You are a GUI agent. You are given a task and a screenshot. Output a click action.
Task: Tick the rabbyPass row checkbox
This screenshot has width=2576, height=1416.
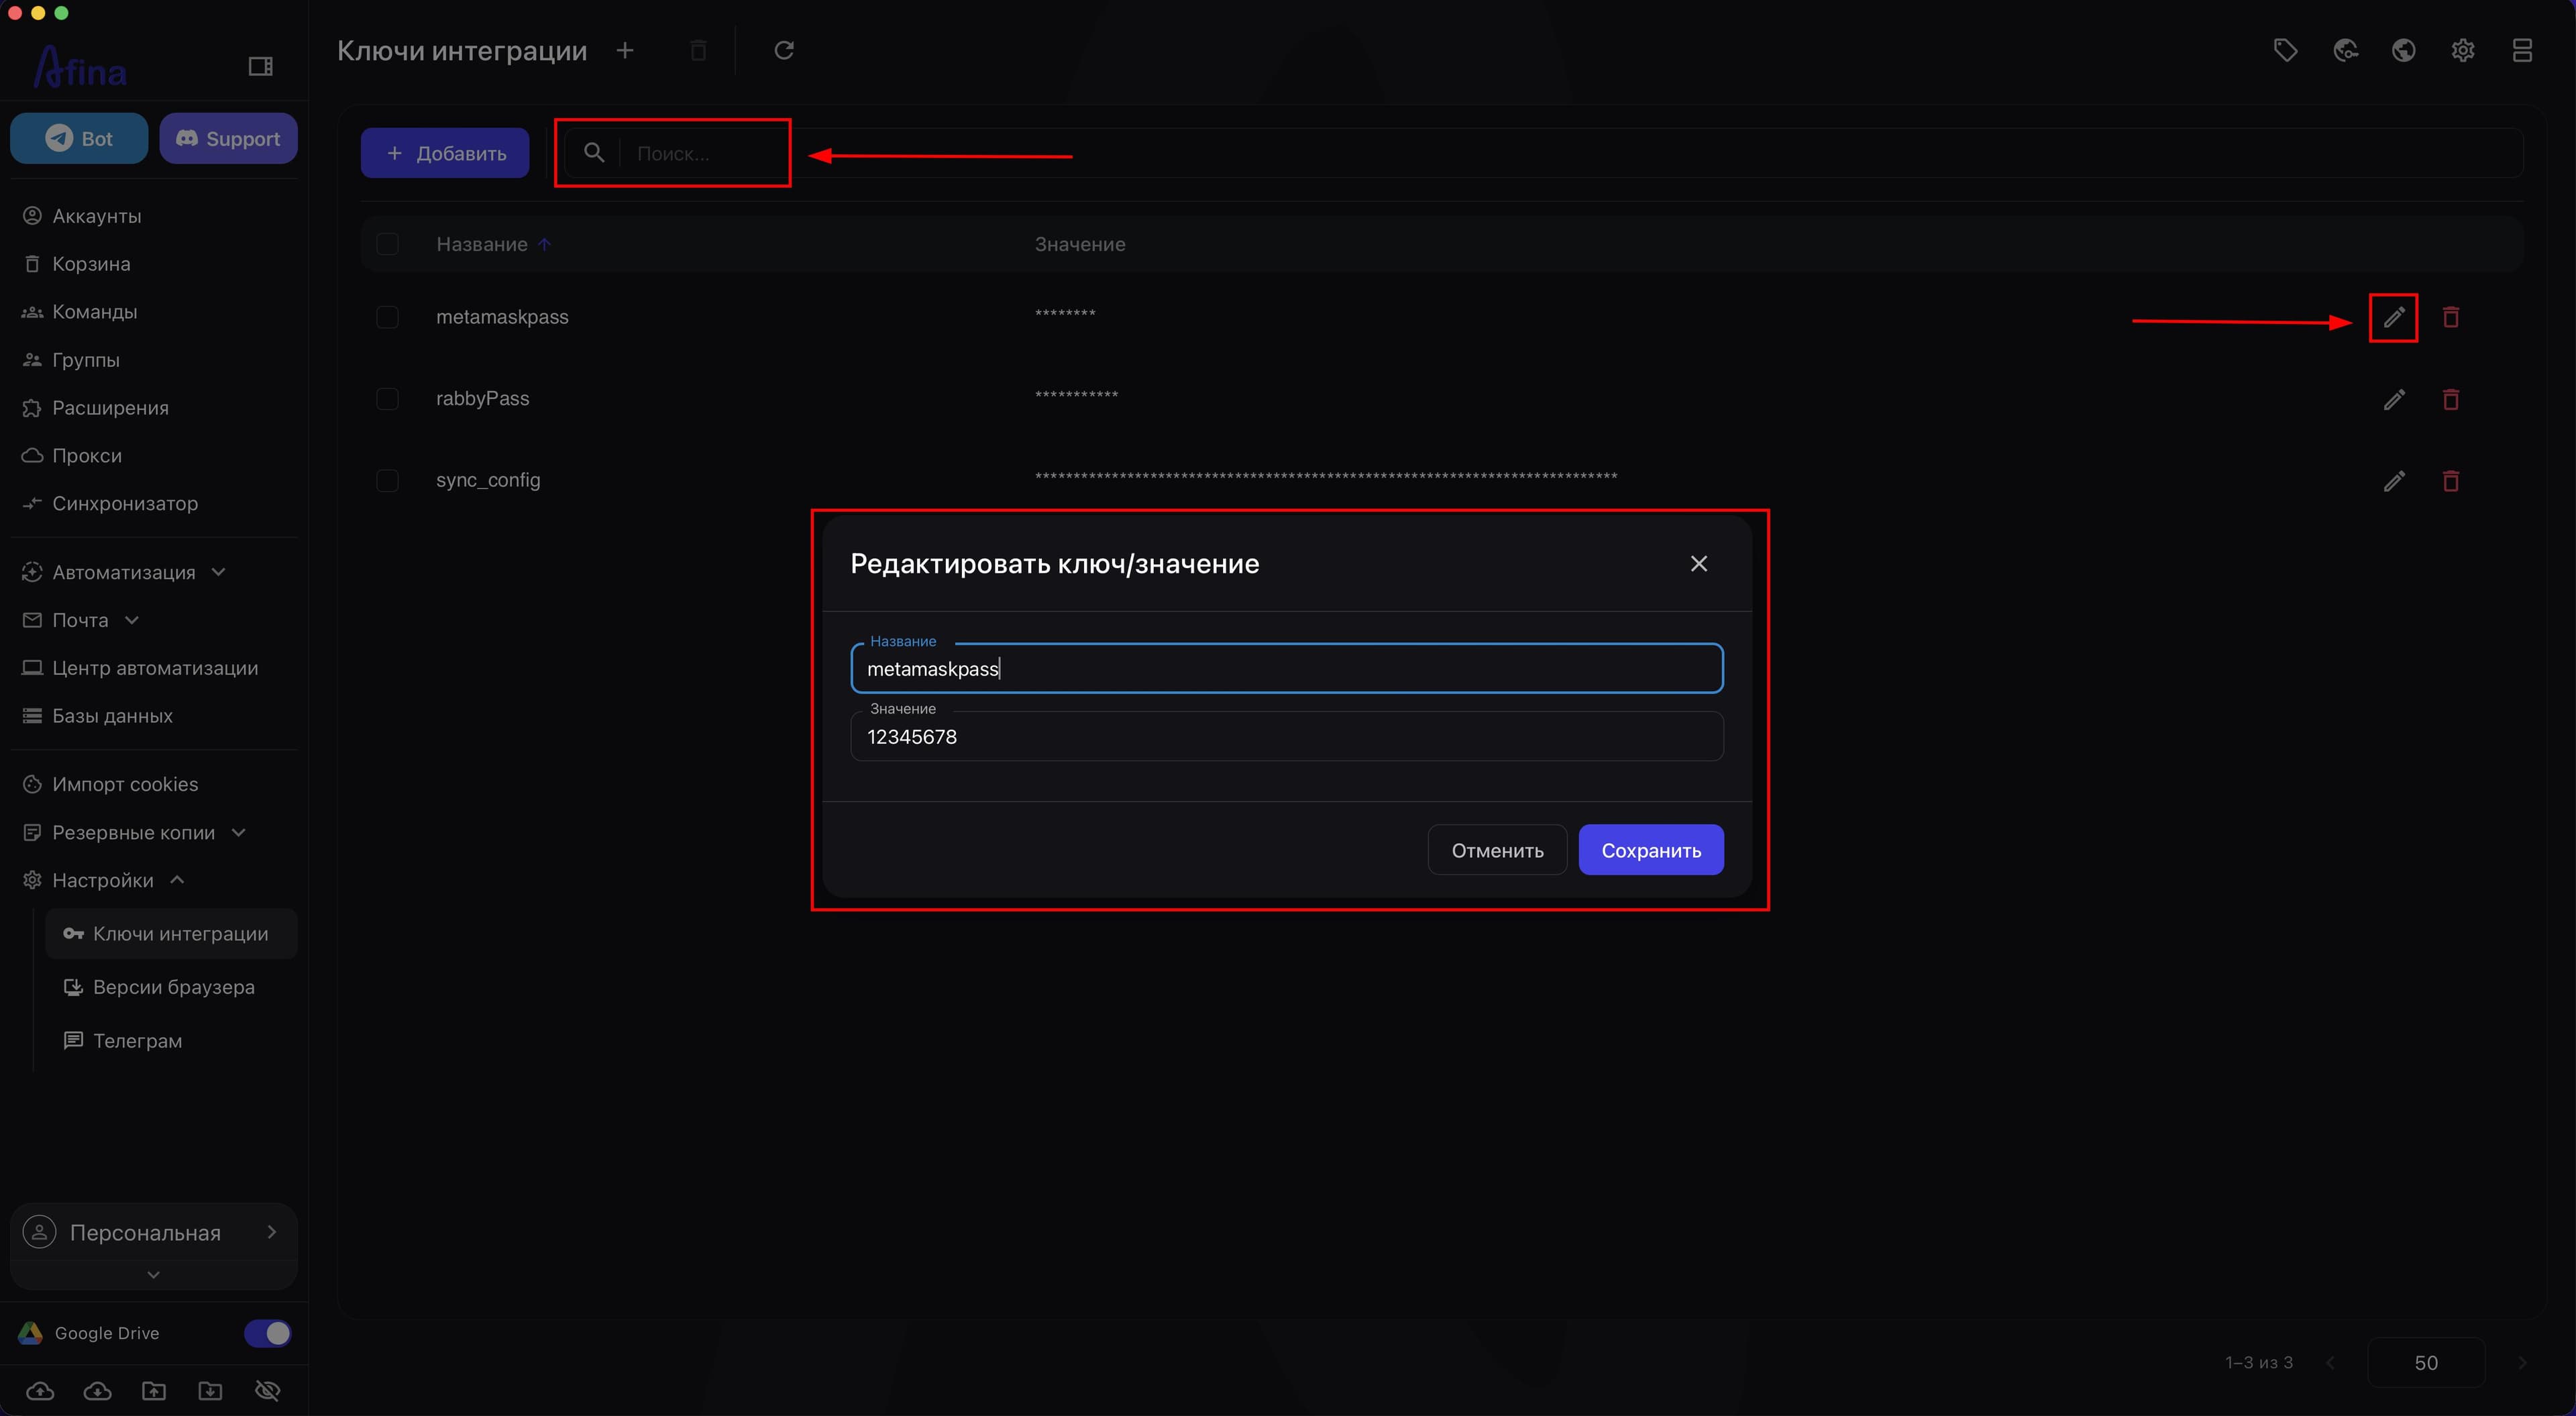click(x=387, y=399)
